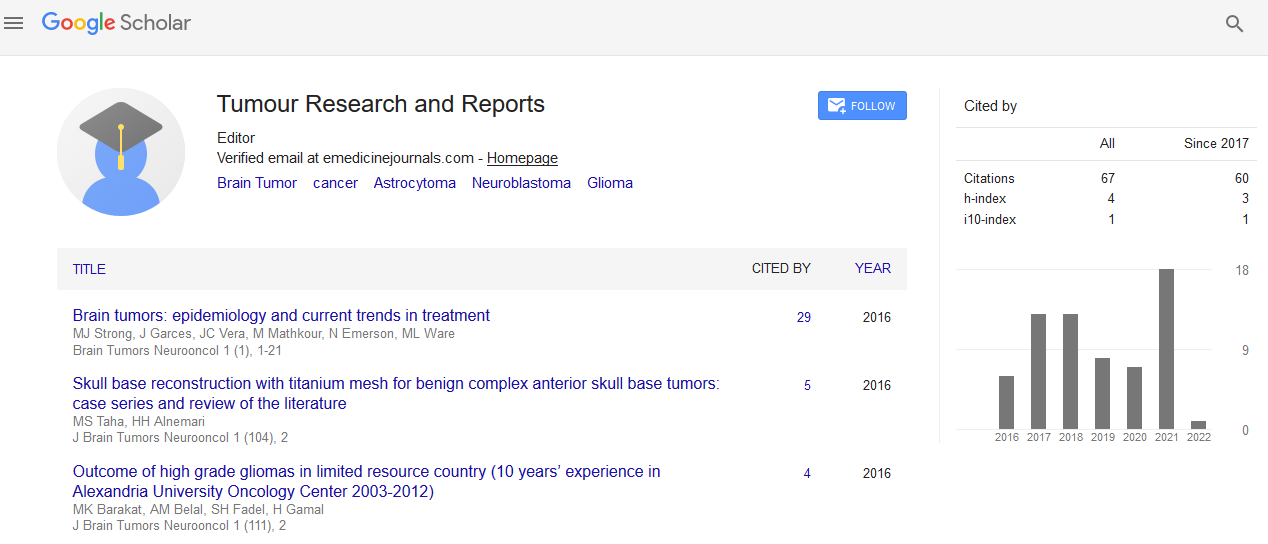
Task: Click authors line starting 'MJ Strong, J Garces'
Action: tap(264, 334)
